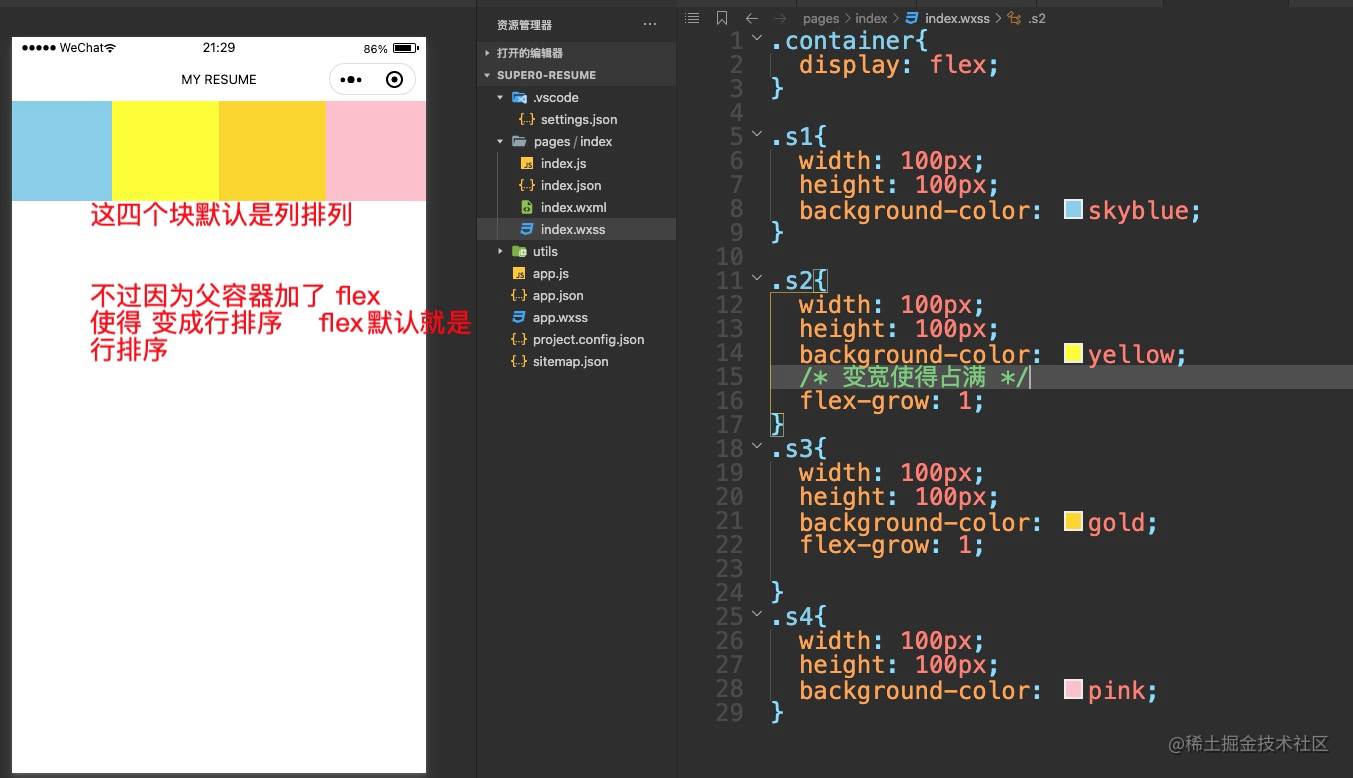
Task: Click the sitemap.json file icon
Action: pyautogui.click(x=518, y=361)
